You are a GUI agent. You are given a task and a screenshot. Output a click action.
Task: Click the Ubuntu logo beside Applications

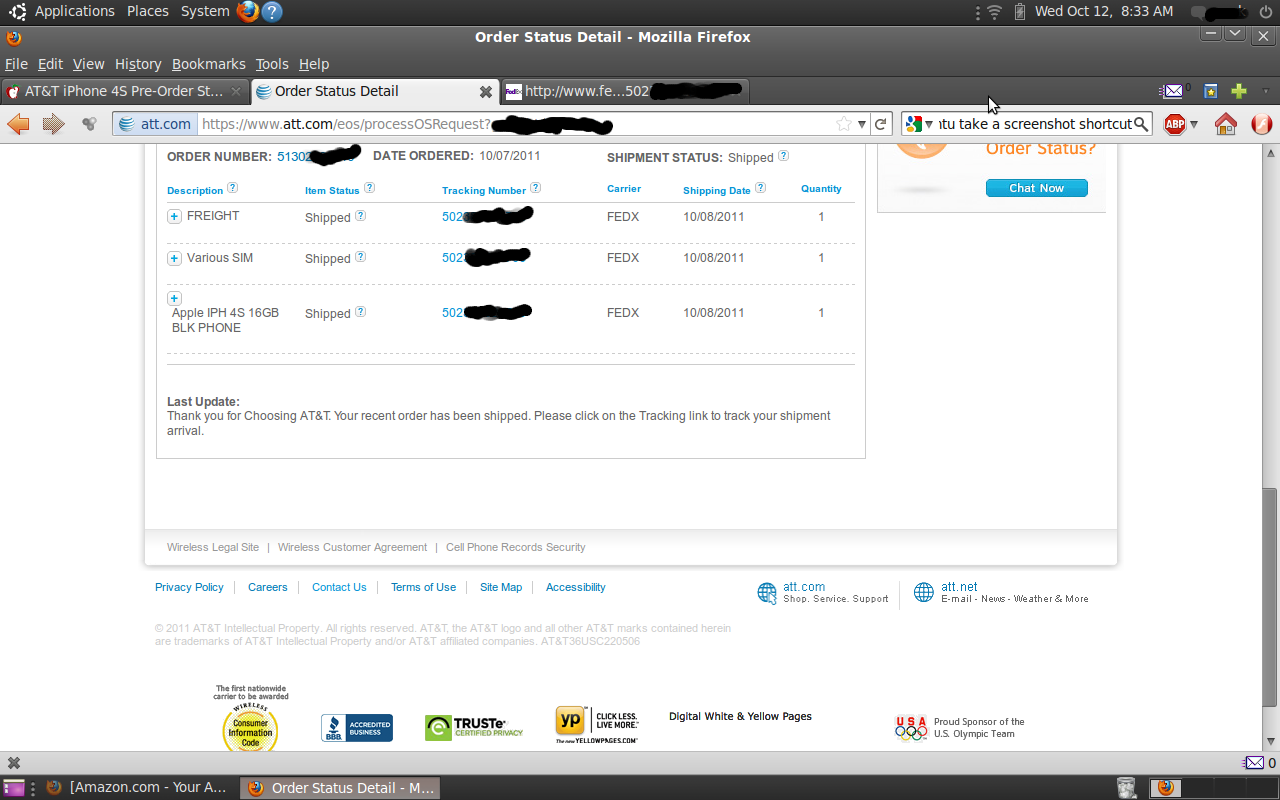click(x=17, y=11)
